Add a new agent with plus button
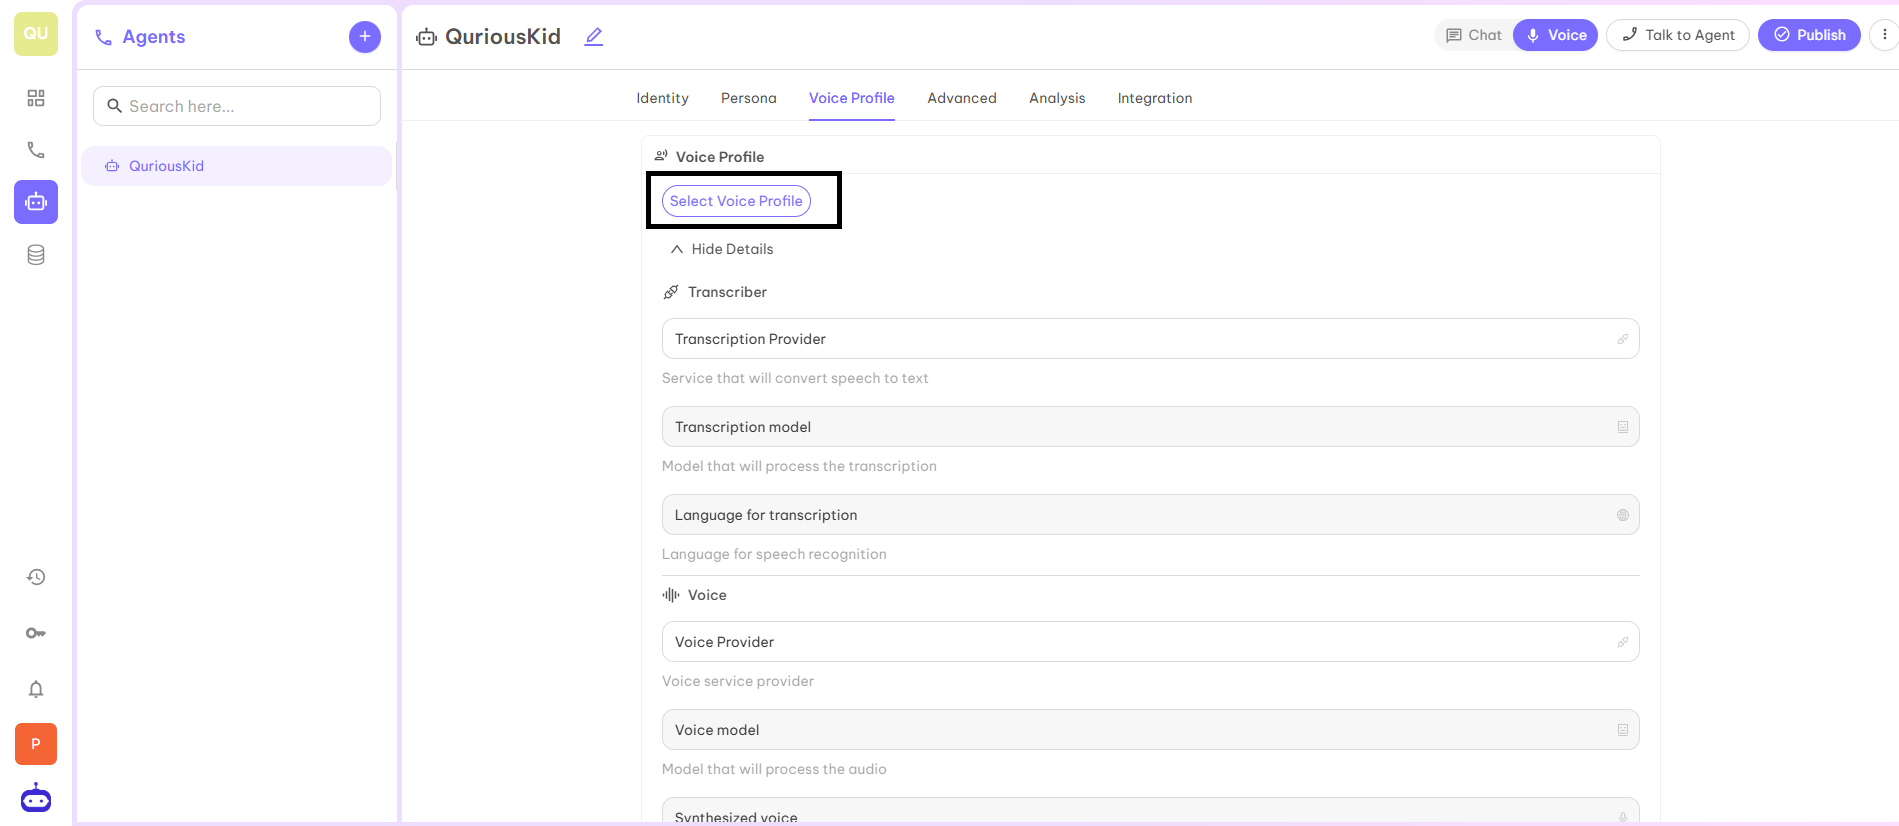Viewport: 1899px width, 826px height. coord(365,37)
